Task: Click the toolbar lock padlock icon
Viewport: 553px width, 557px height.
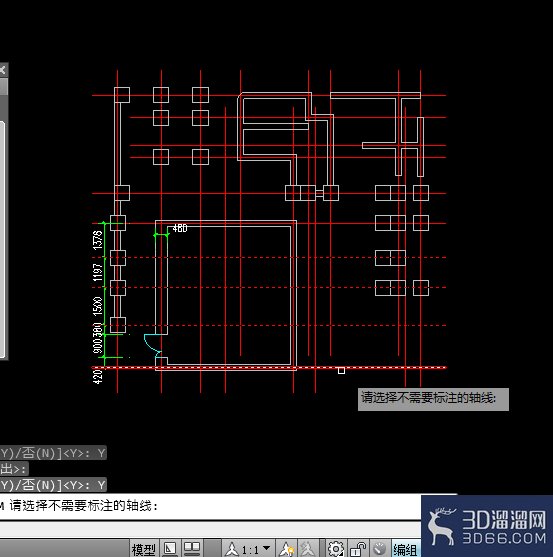Action: point(358,549)
